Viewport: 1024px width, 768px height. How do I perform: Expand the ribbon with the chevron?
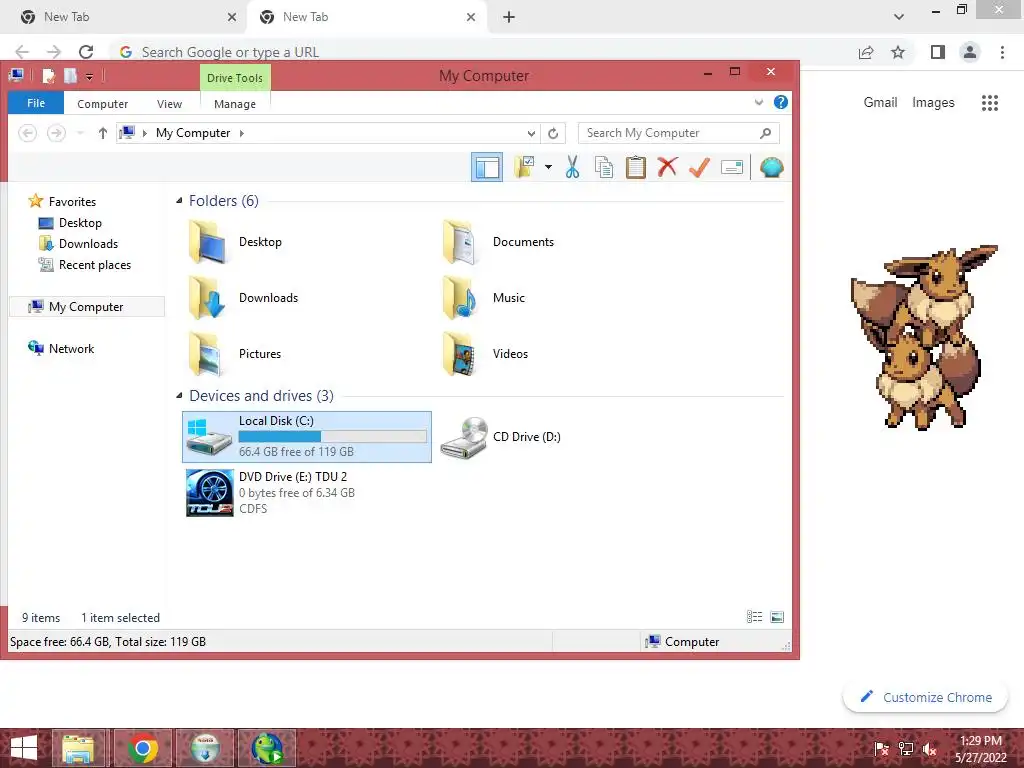pos(758,103)
